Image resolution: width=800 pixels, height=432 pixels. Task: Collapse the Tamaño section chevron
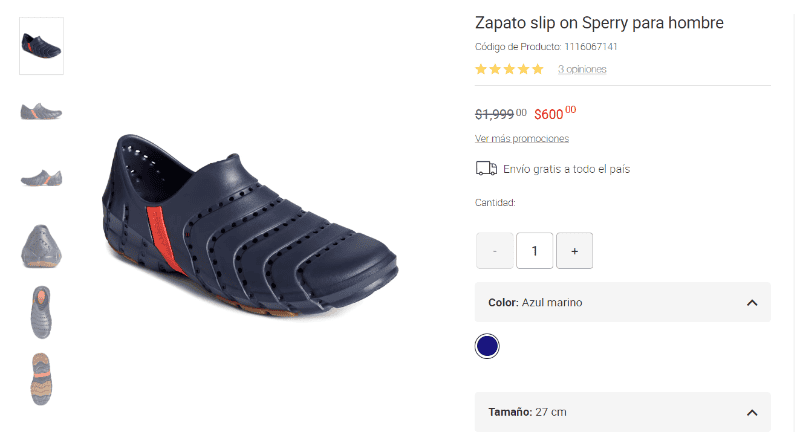tap(752, 412)
